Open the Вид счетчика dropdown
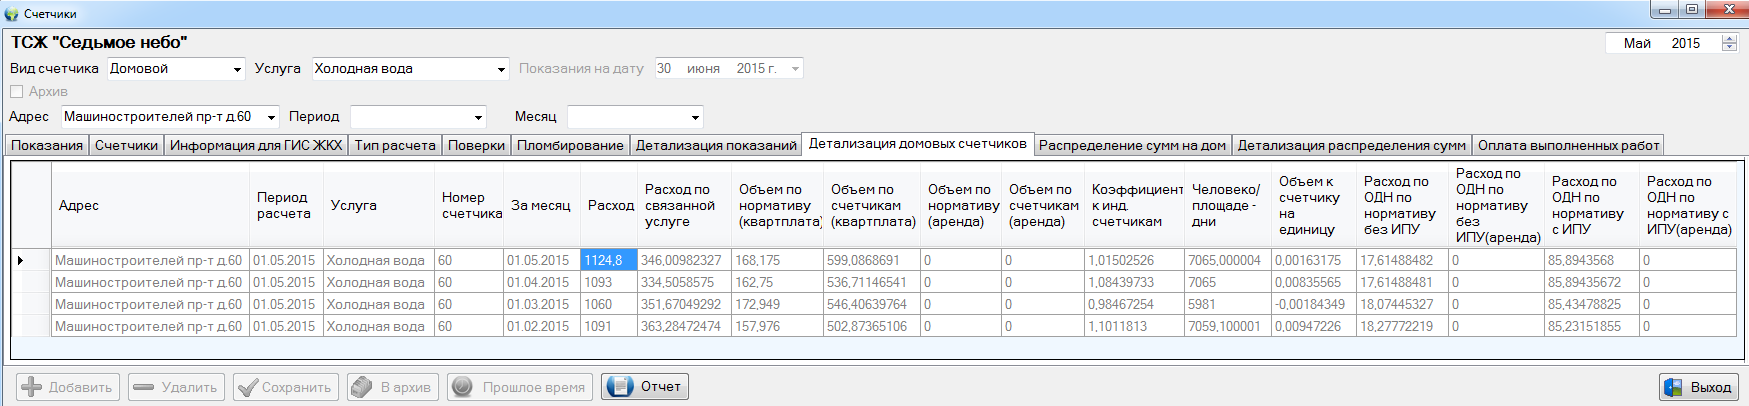Viewport: 1749px width, 406px height. (x=237, y=69)
